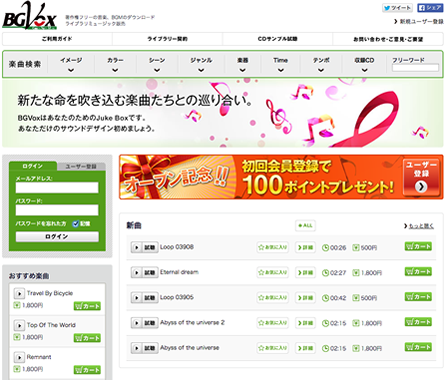Add Abyss of the universe 2 to cart
Screen dimensions: 446x380
[418, 322]
